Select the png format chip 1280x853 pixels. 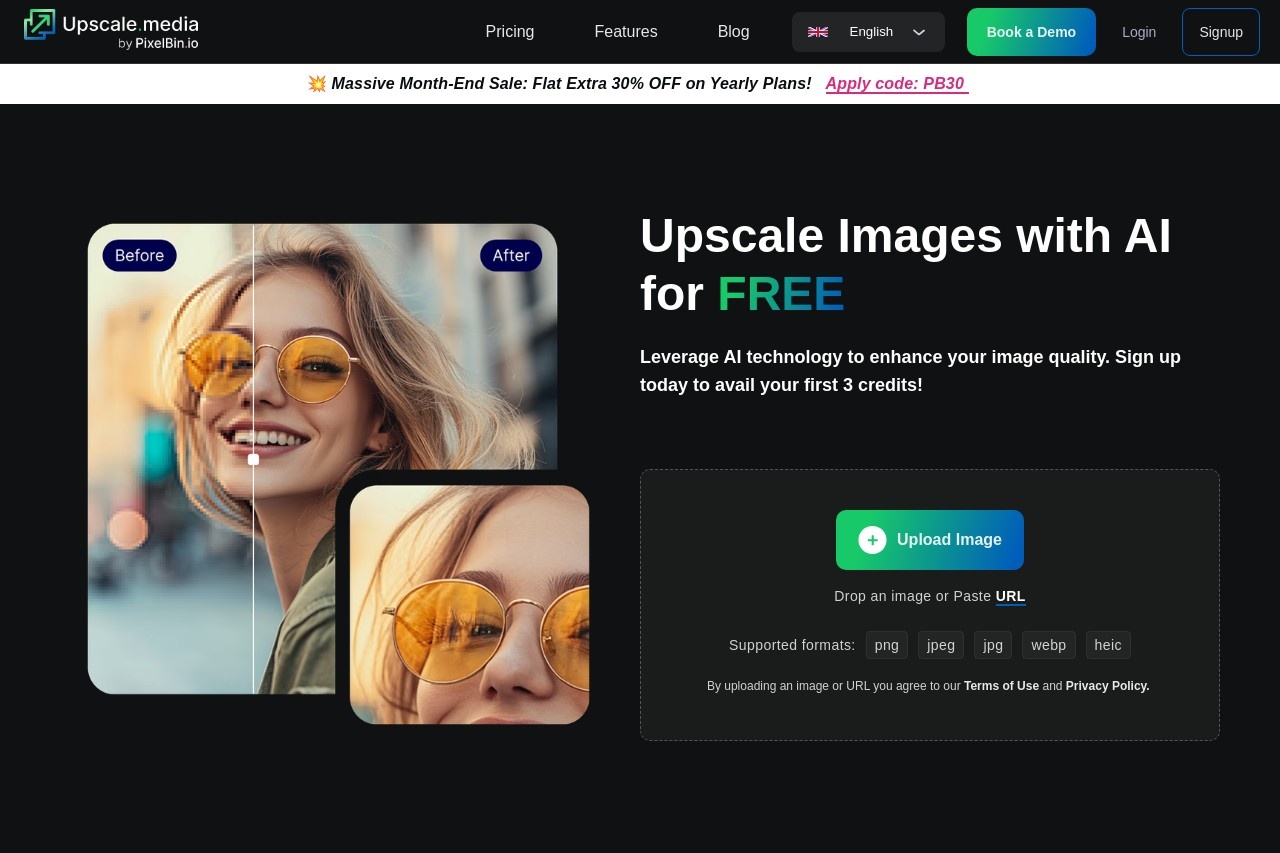pos(886,645)
